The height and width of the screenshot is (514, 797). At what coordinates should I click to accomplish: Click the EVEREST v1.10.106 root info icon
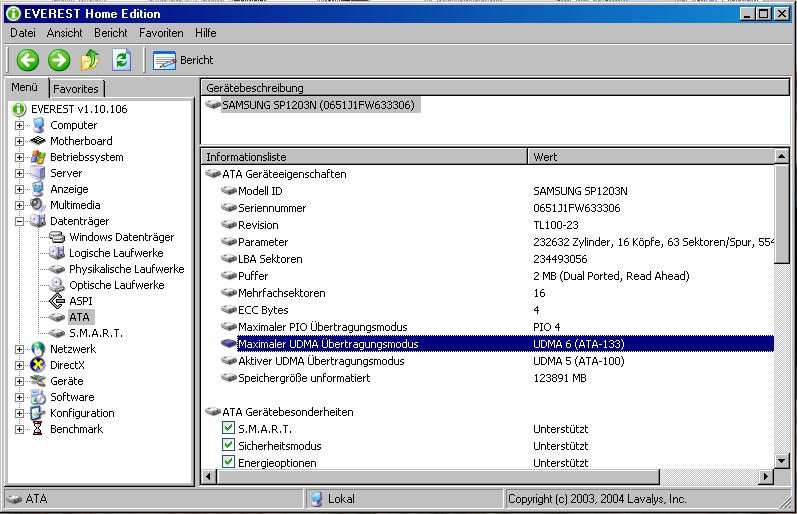[19, 109]
